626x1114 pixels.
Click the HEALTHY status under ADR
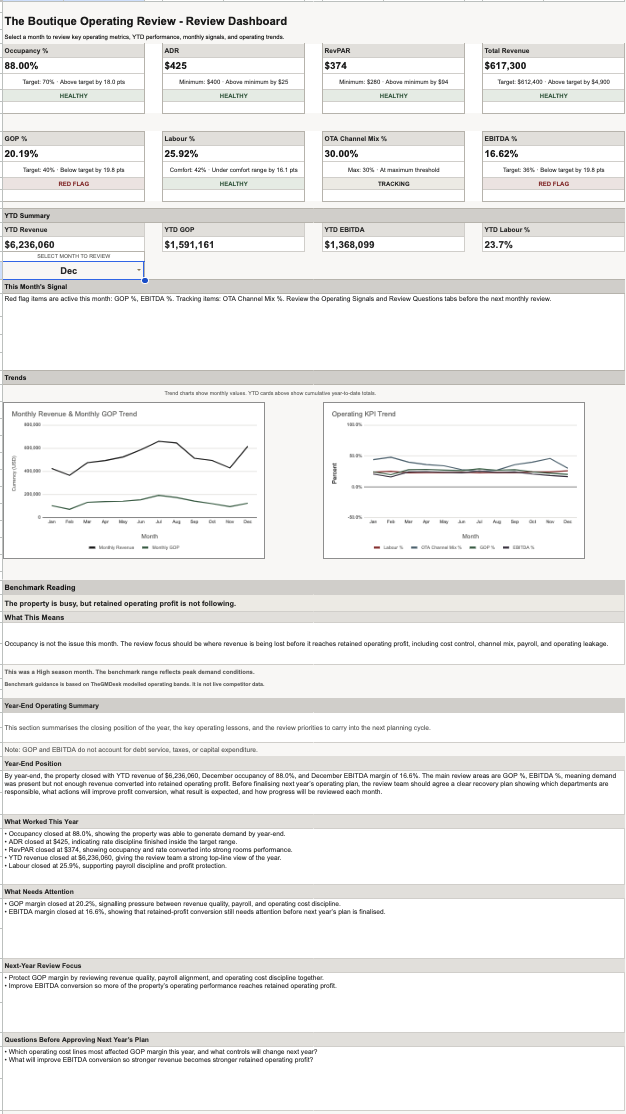234,96
